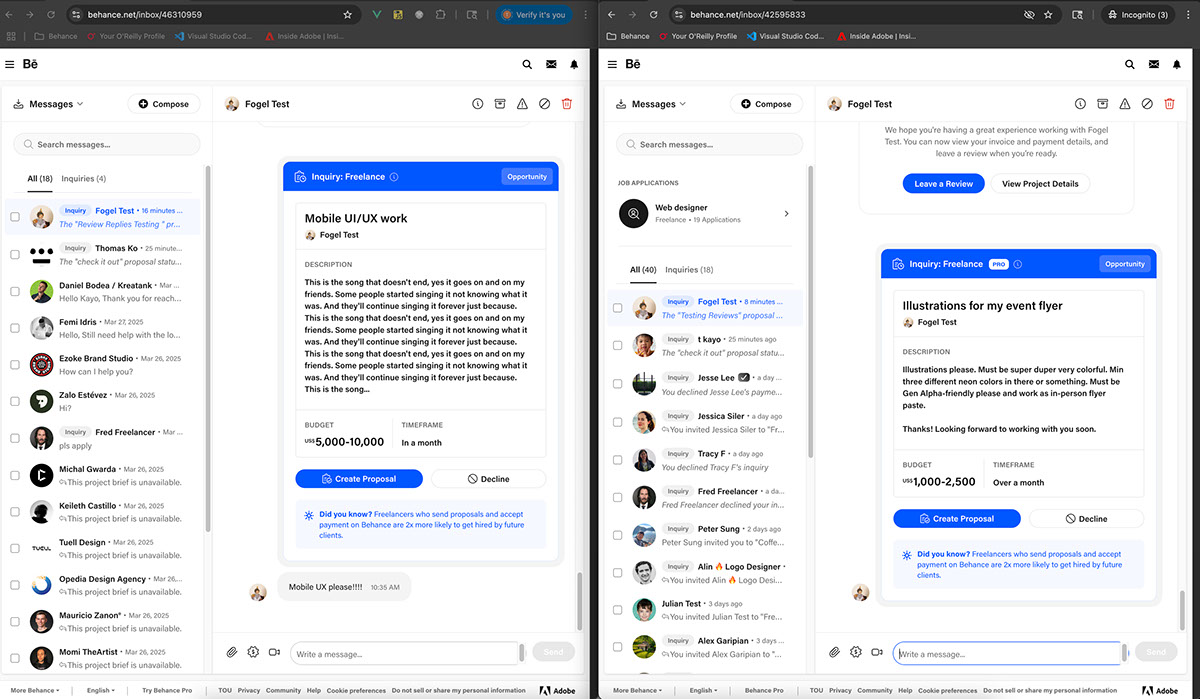Open the English language dropdown in the right footer
The width and height of the screenshot is (1200, 699).
(703, 690)
